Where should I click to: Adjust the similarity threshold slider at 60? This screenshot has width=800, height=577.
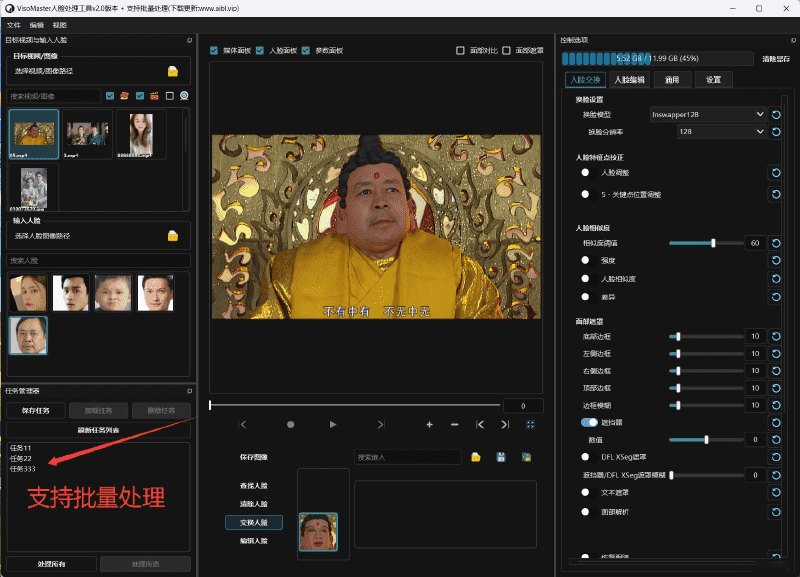[706, 243]
